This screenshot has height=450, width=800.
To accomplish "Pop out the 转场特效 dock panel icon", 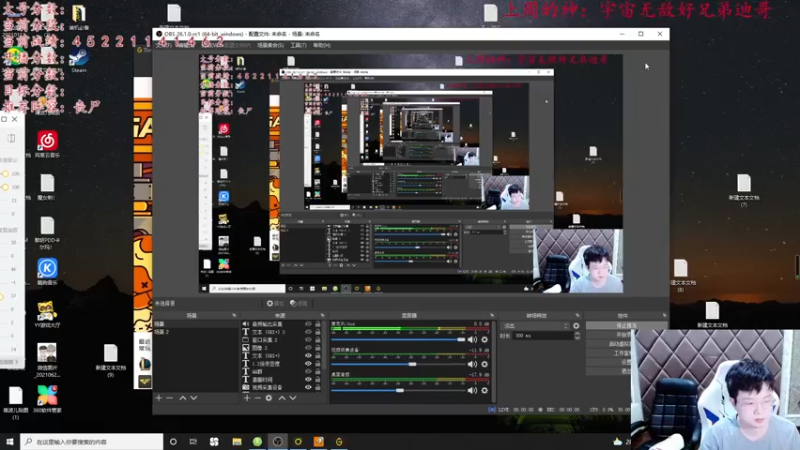I will (578, 315).
